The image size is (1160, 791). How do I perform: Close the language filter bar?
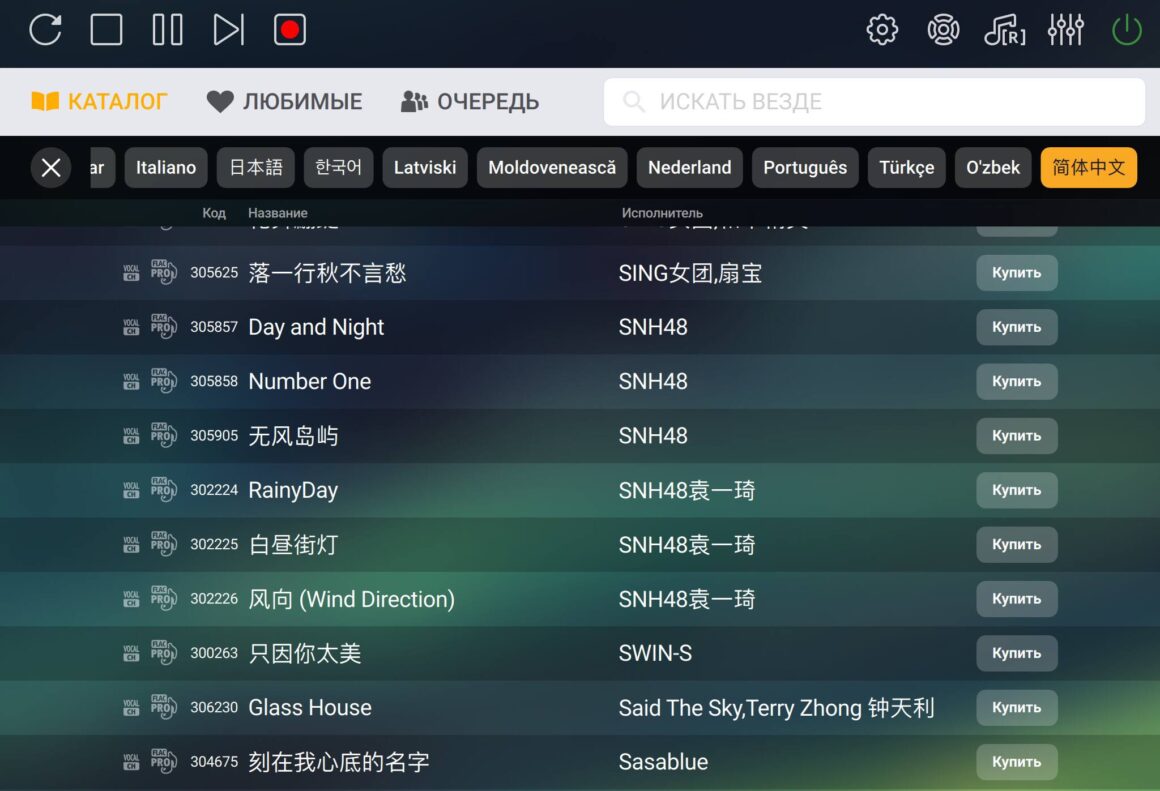[x=51, y=168]
